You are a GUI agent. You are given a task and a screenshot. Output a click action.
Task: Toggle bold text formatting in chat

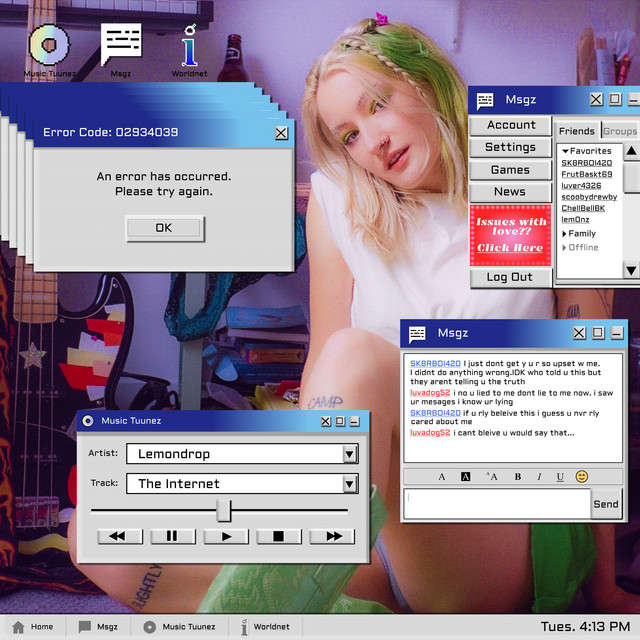[518, 477]
